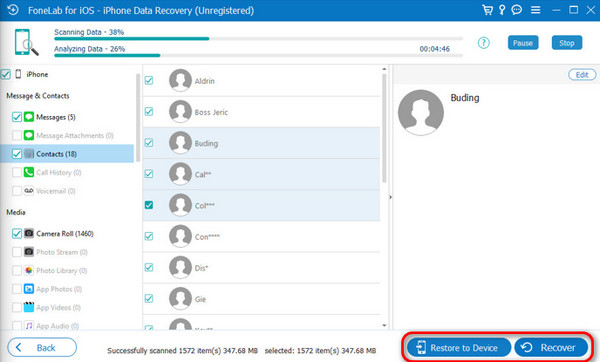The image size is (600, 362).
Task: Click the Message Attachments icon
Action: coord(29,135)
